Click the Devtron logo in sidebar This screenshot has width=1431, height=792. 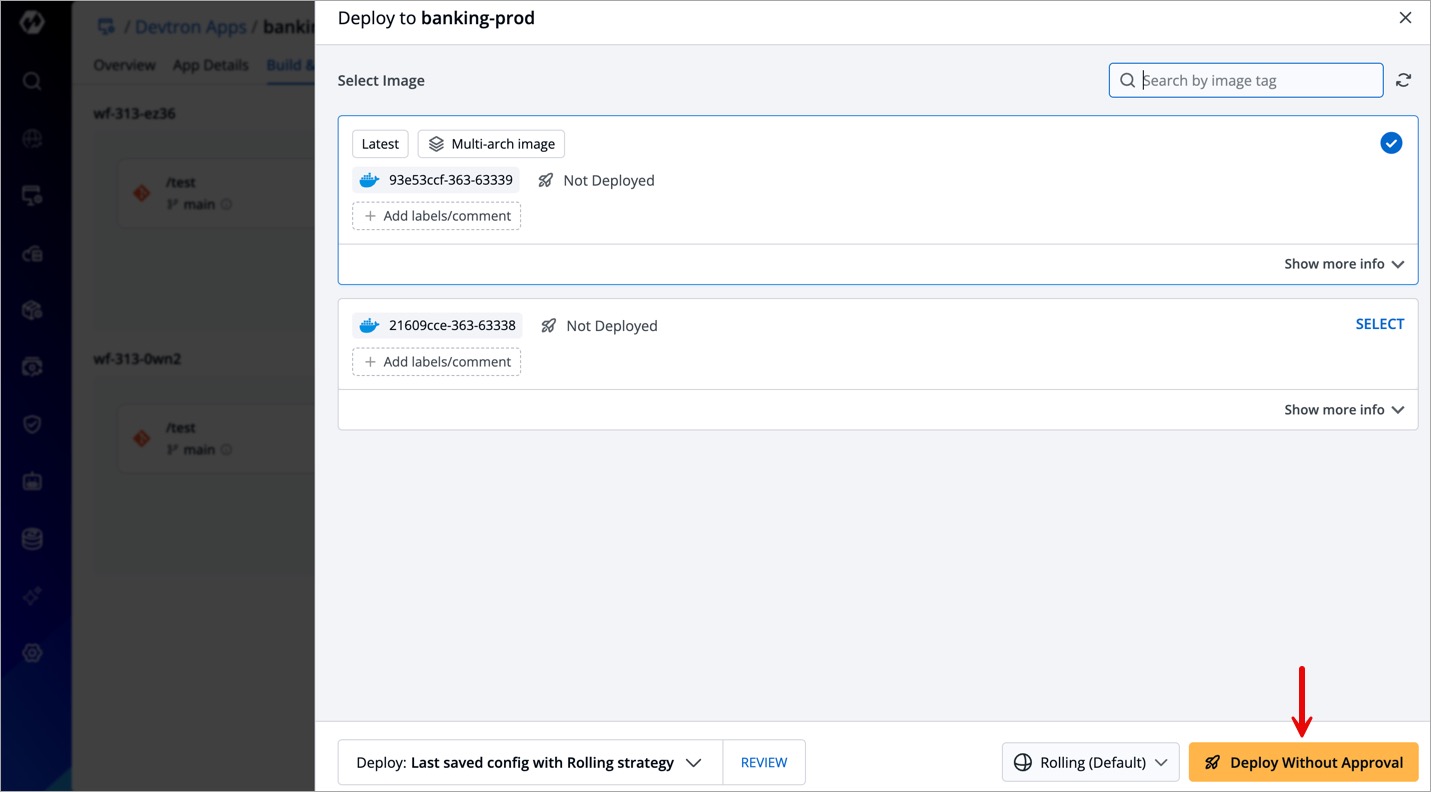(x=32, y=23)
